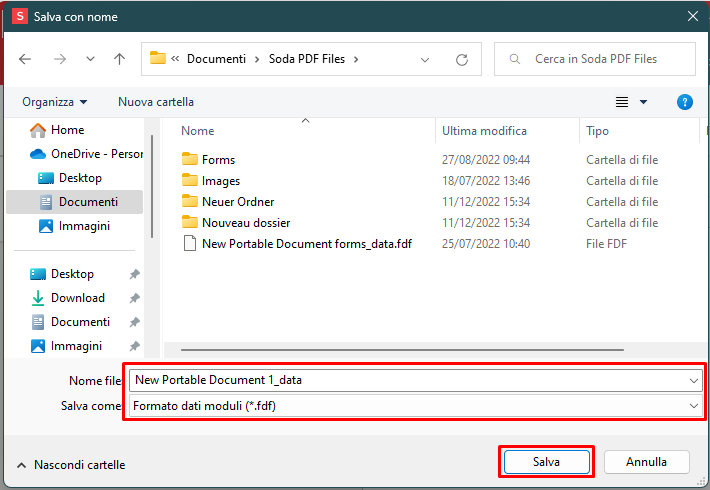Click the pin icon beside pinned Documenti
This screenshot has height=490, width=710.
click(134, 322)
